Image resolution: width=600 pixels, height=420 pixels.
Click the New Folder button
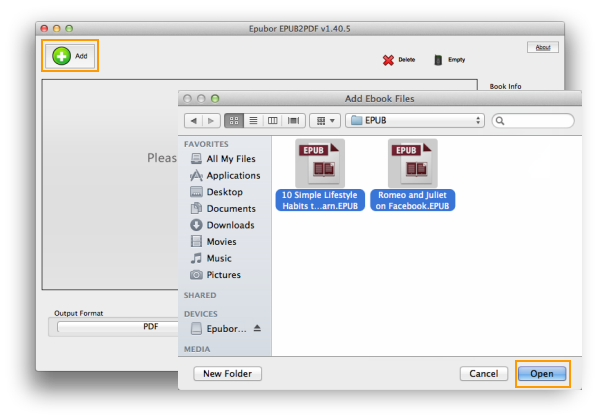click(228, 374)
